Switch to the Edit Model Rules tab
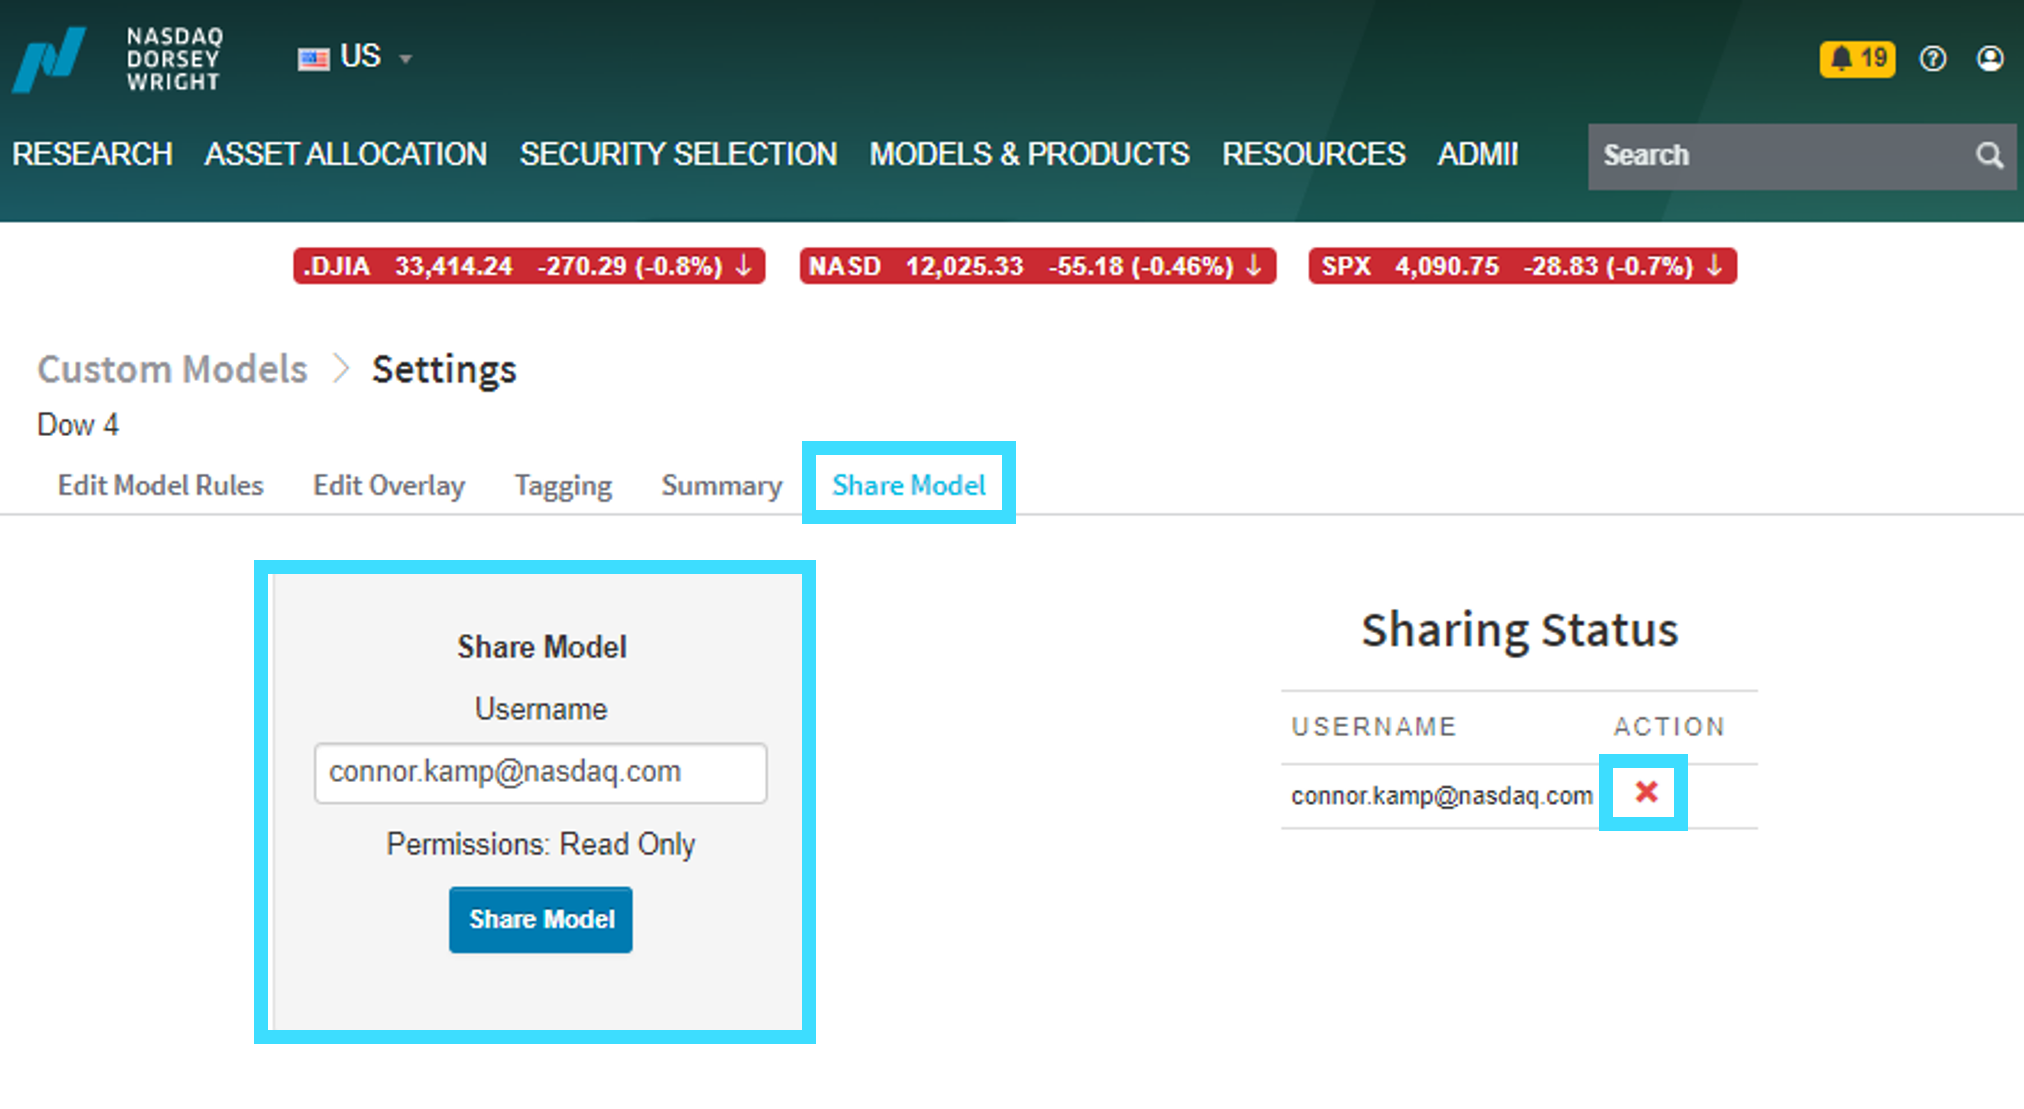Screen dimensions: 2024x1109 160,485
